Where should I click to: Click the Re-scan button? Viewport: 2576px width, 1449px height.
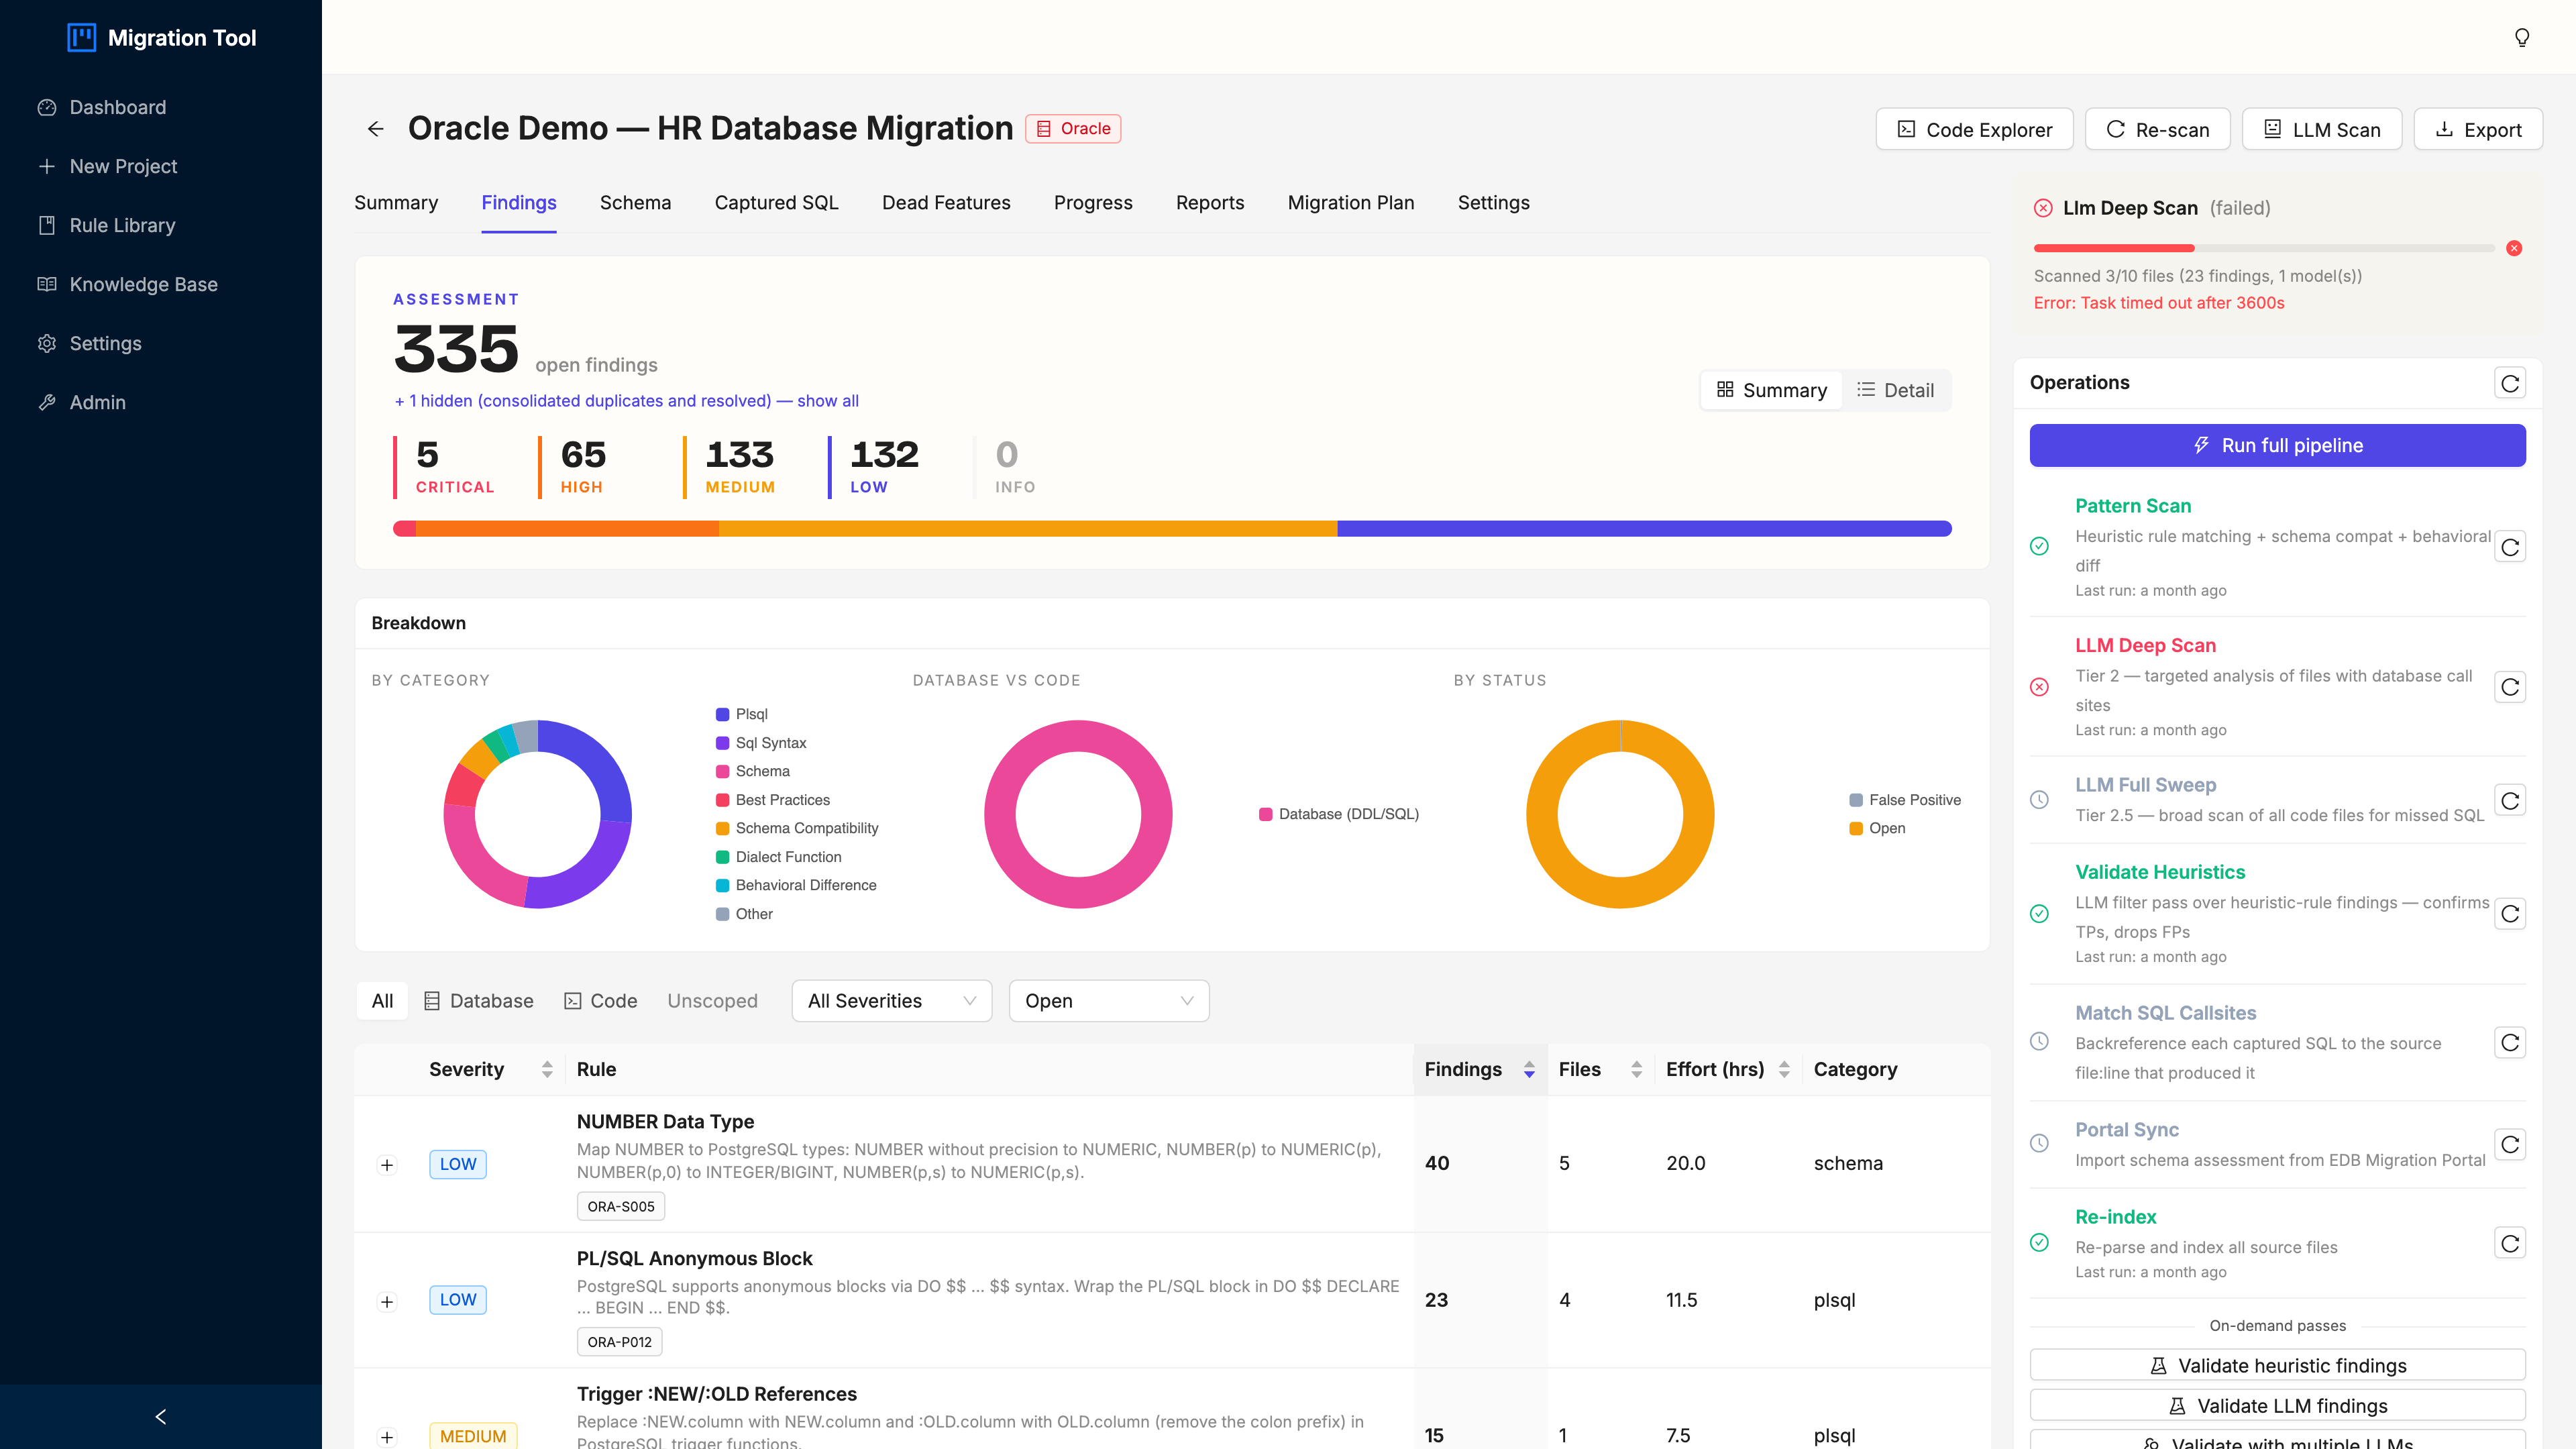2157,129
